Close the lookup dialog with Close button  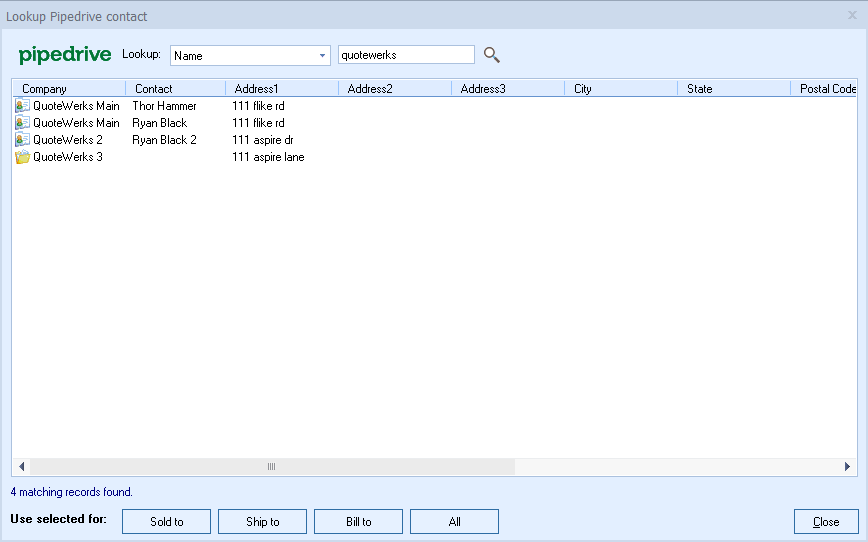pyautogui.click(x=826, y=522)
